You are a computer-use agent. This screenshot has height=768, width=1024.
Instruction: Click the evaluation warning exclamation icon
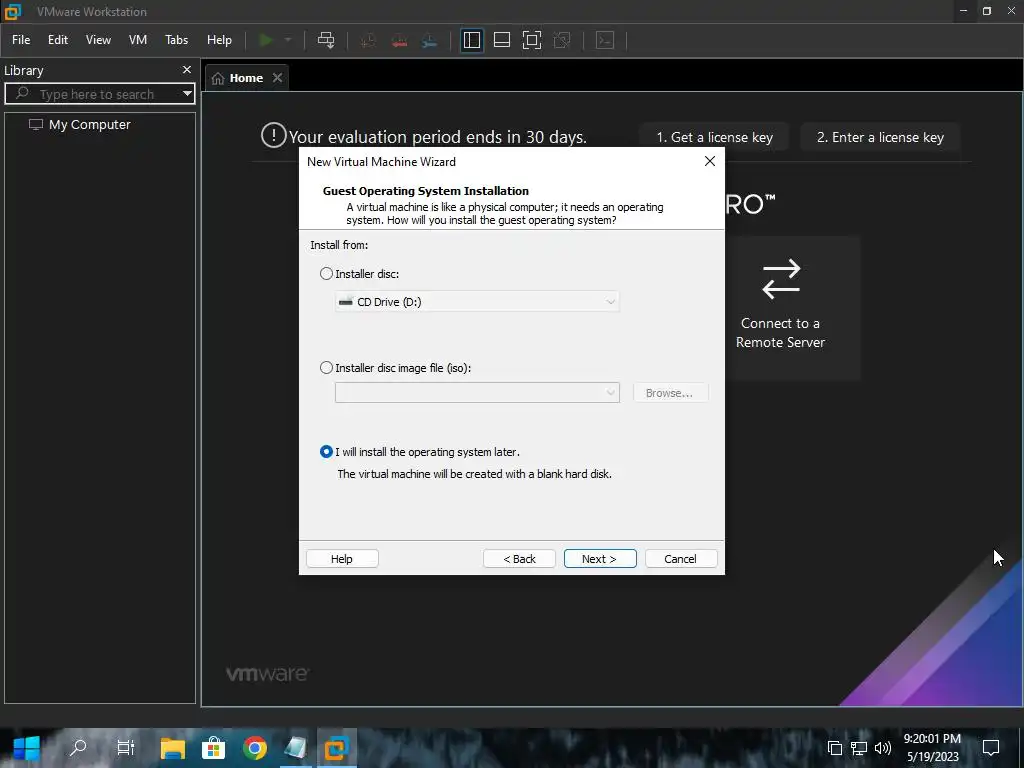tap(273, 135)
